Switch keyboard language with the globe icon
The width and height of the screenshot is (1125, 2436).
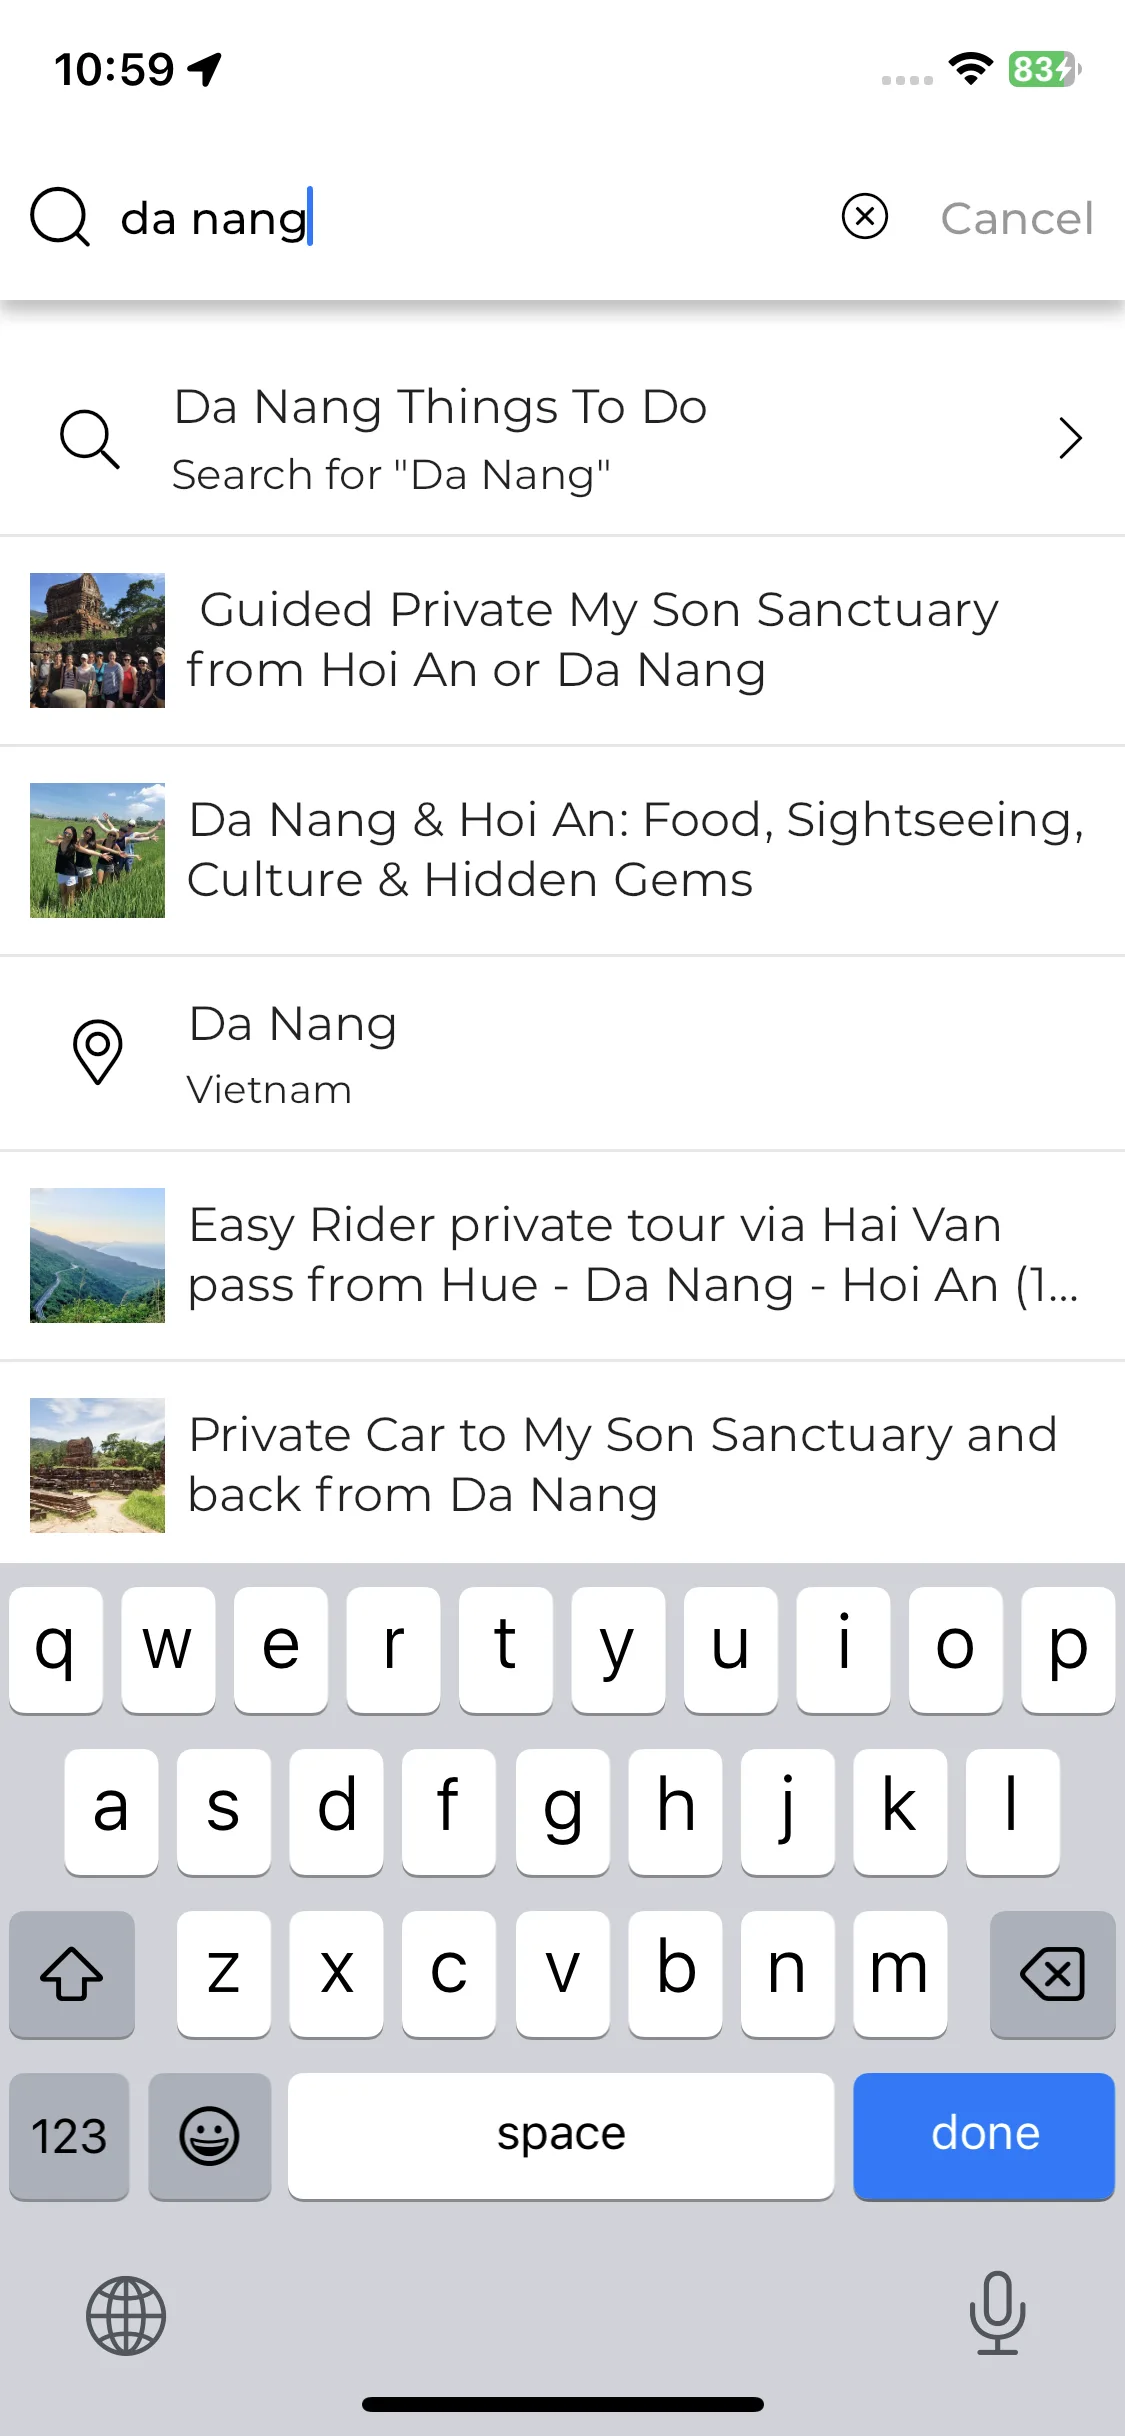pyautogui.click(x=126, y=2315)
